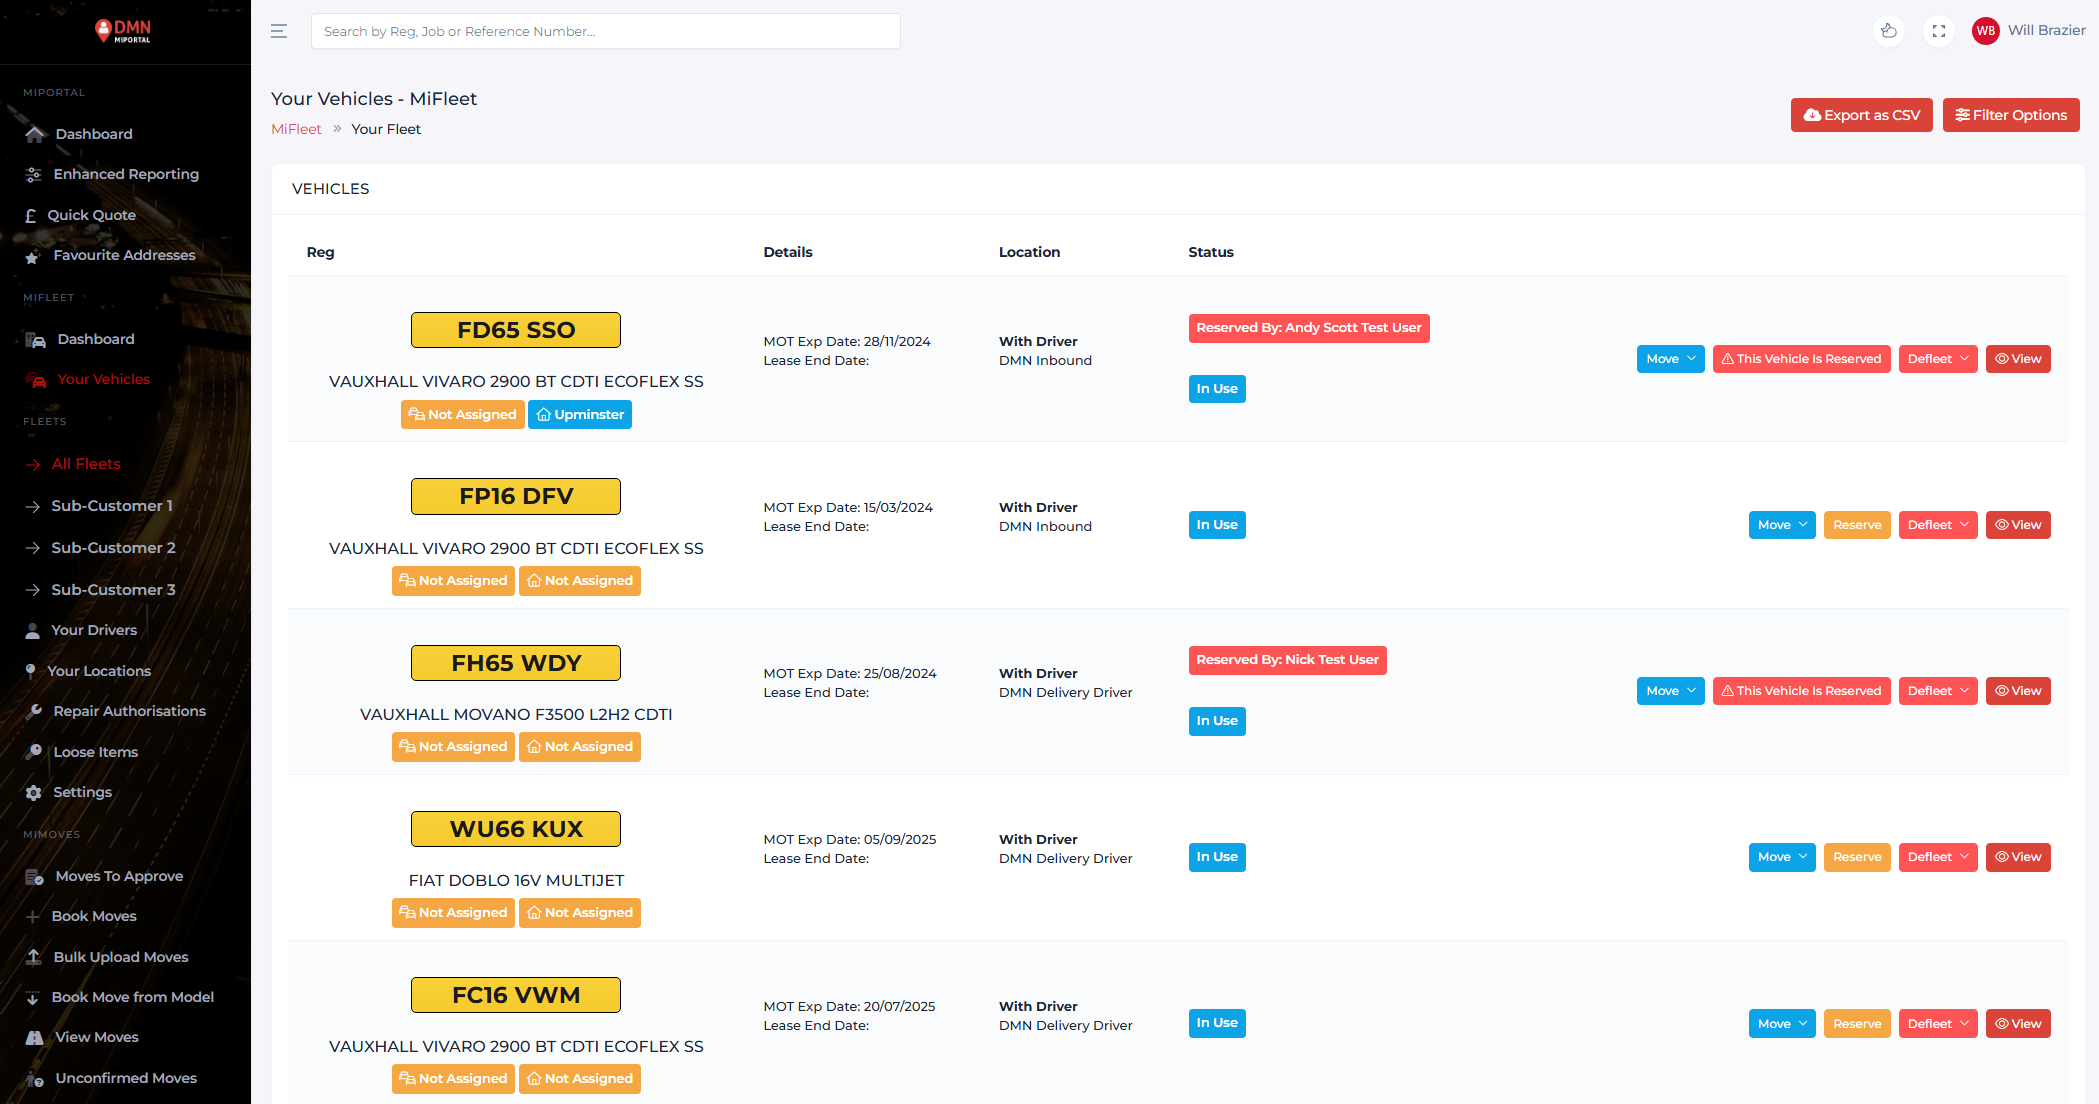Expand Move dropdown for FD65 SSO

(1670, 359)
